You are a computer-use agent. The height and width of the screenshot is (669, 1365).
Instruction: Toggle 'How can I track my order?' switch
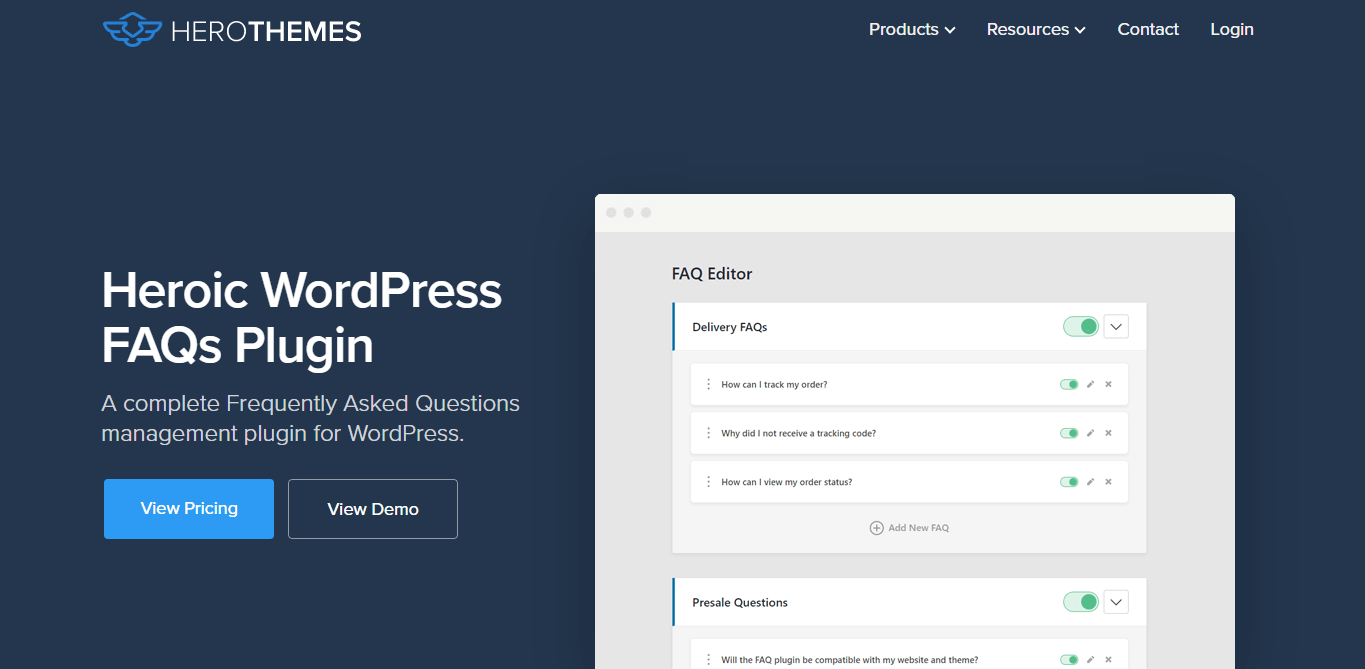point(1069,384)
